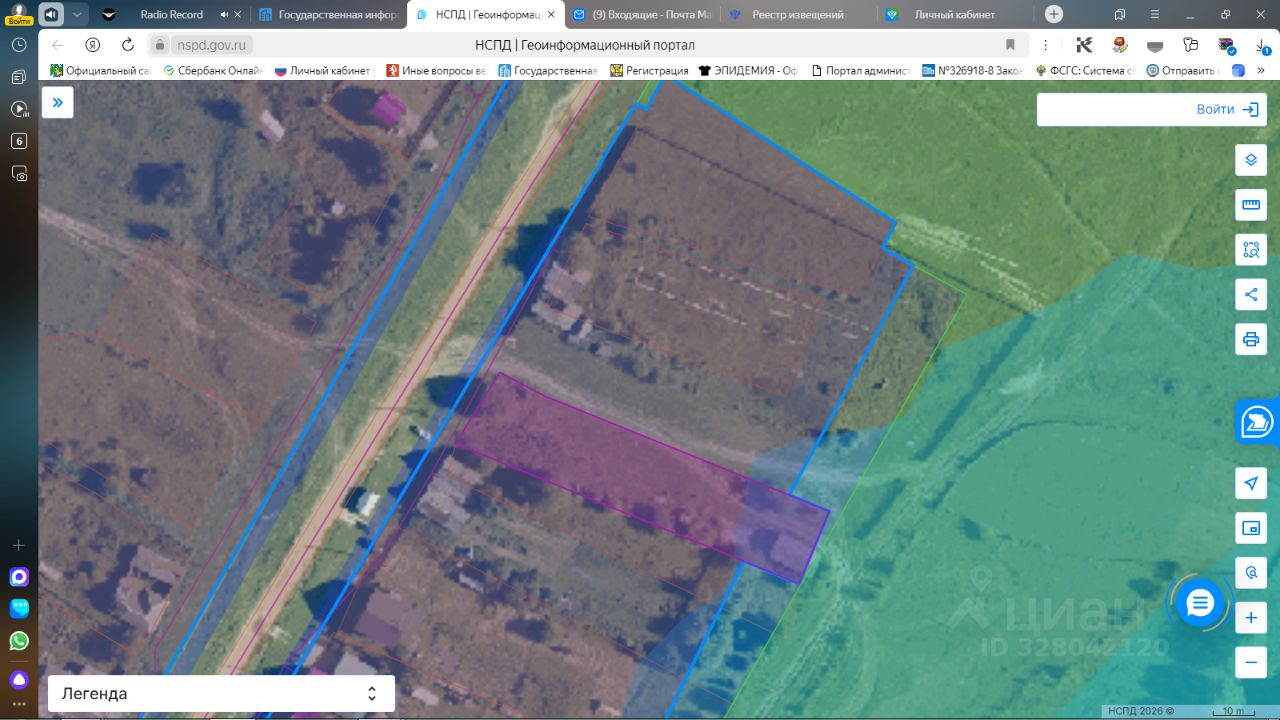Open the blue side feedback widget
1280x720 pixels.
point(1258,422)
